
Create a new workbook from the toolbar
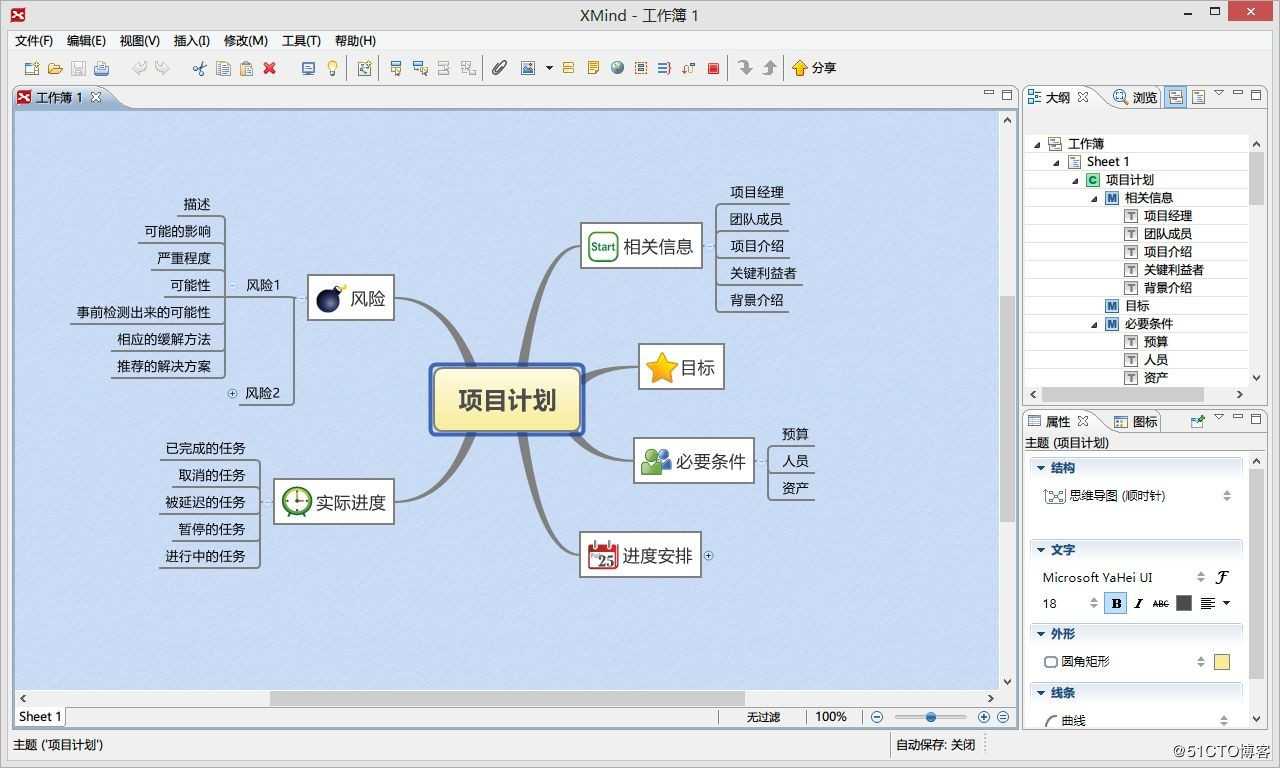click(x=31, y=68)
